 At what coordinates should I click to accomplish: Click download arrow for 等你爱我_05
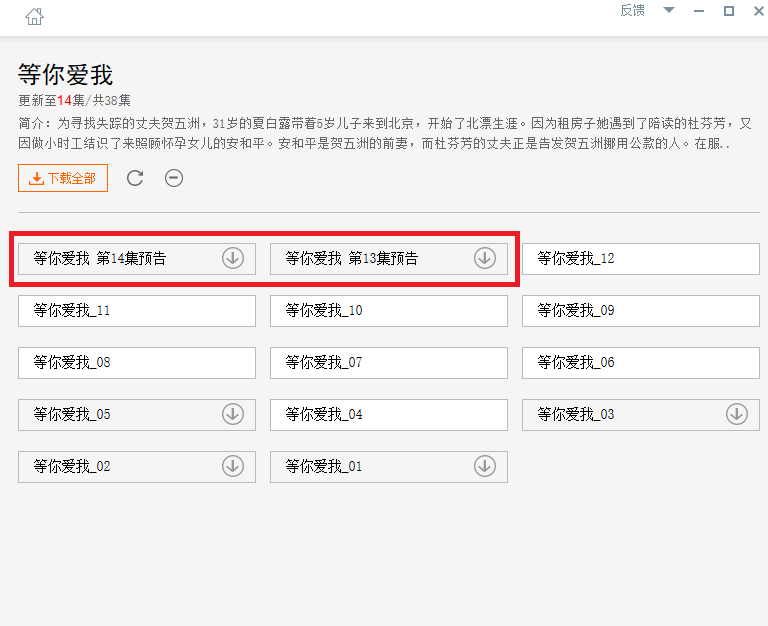233,414
